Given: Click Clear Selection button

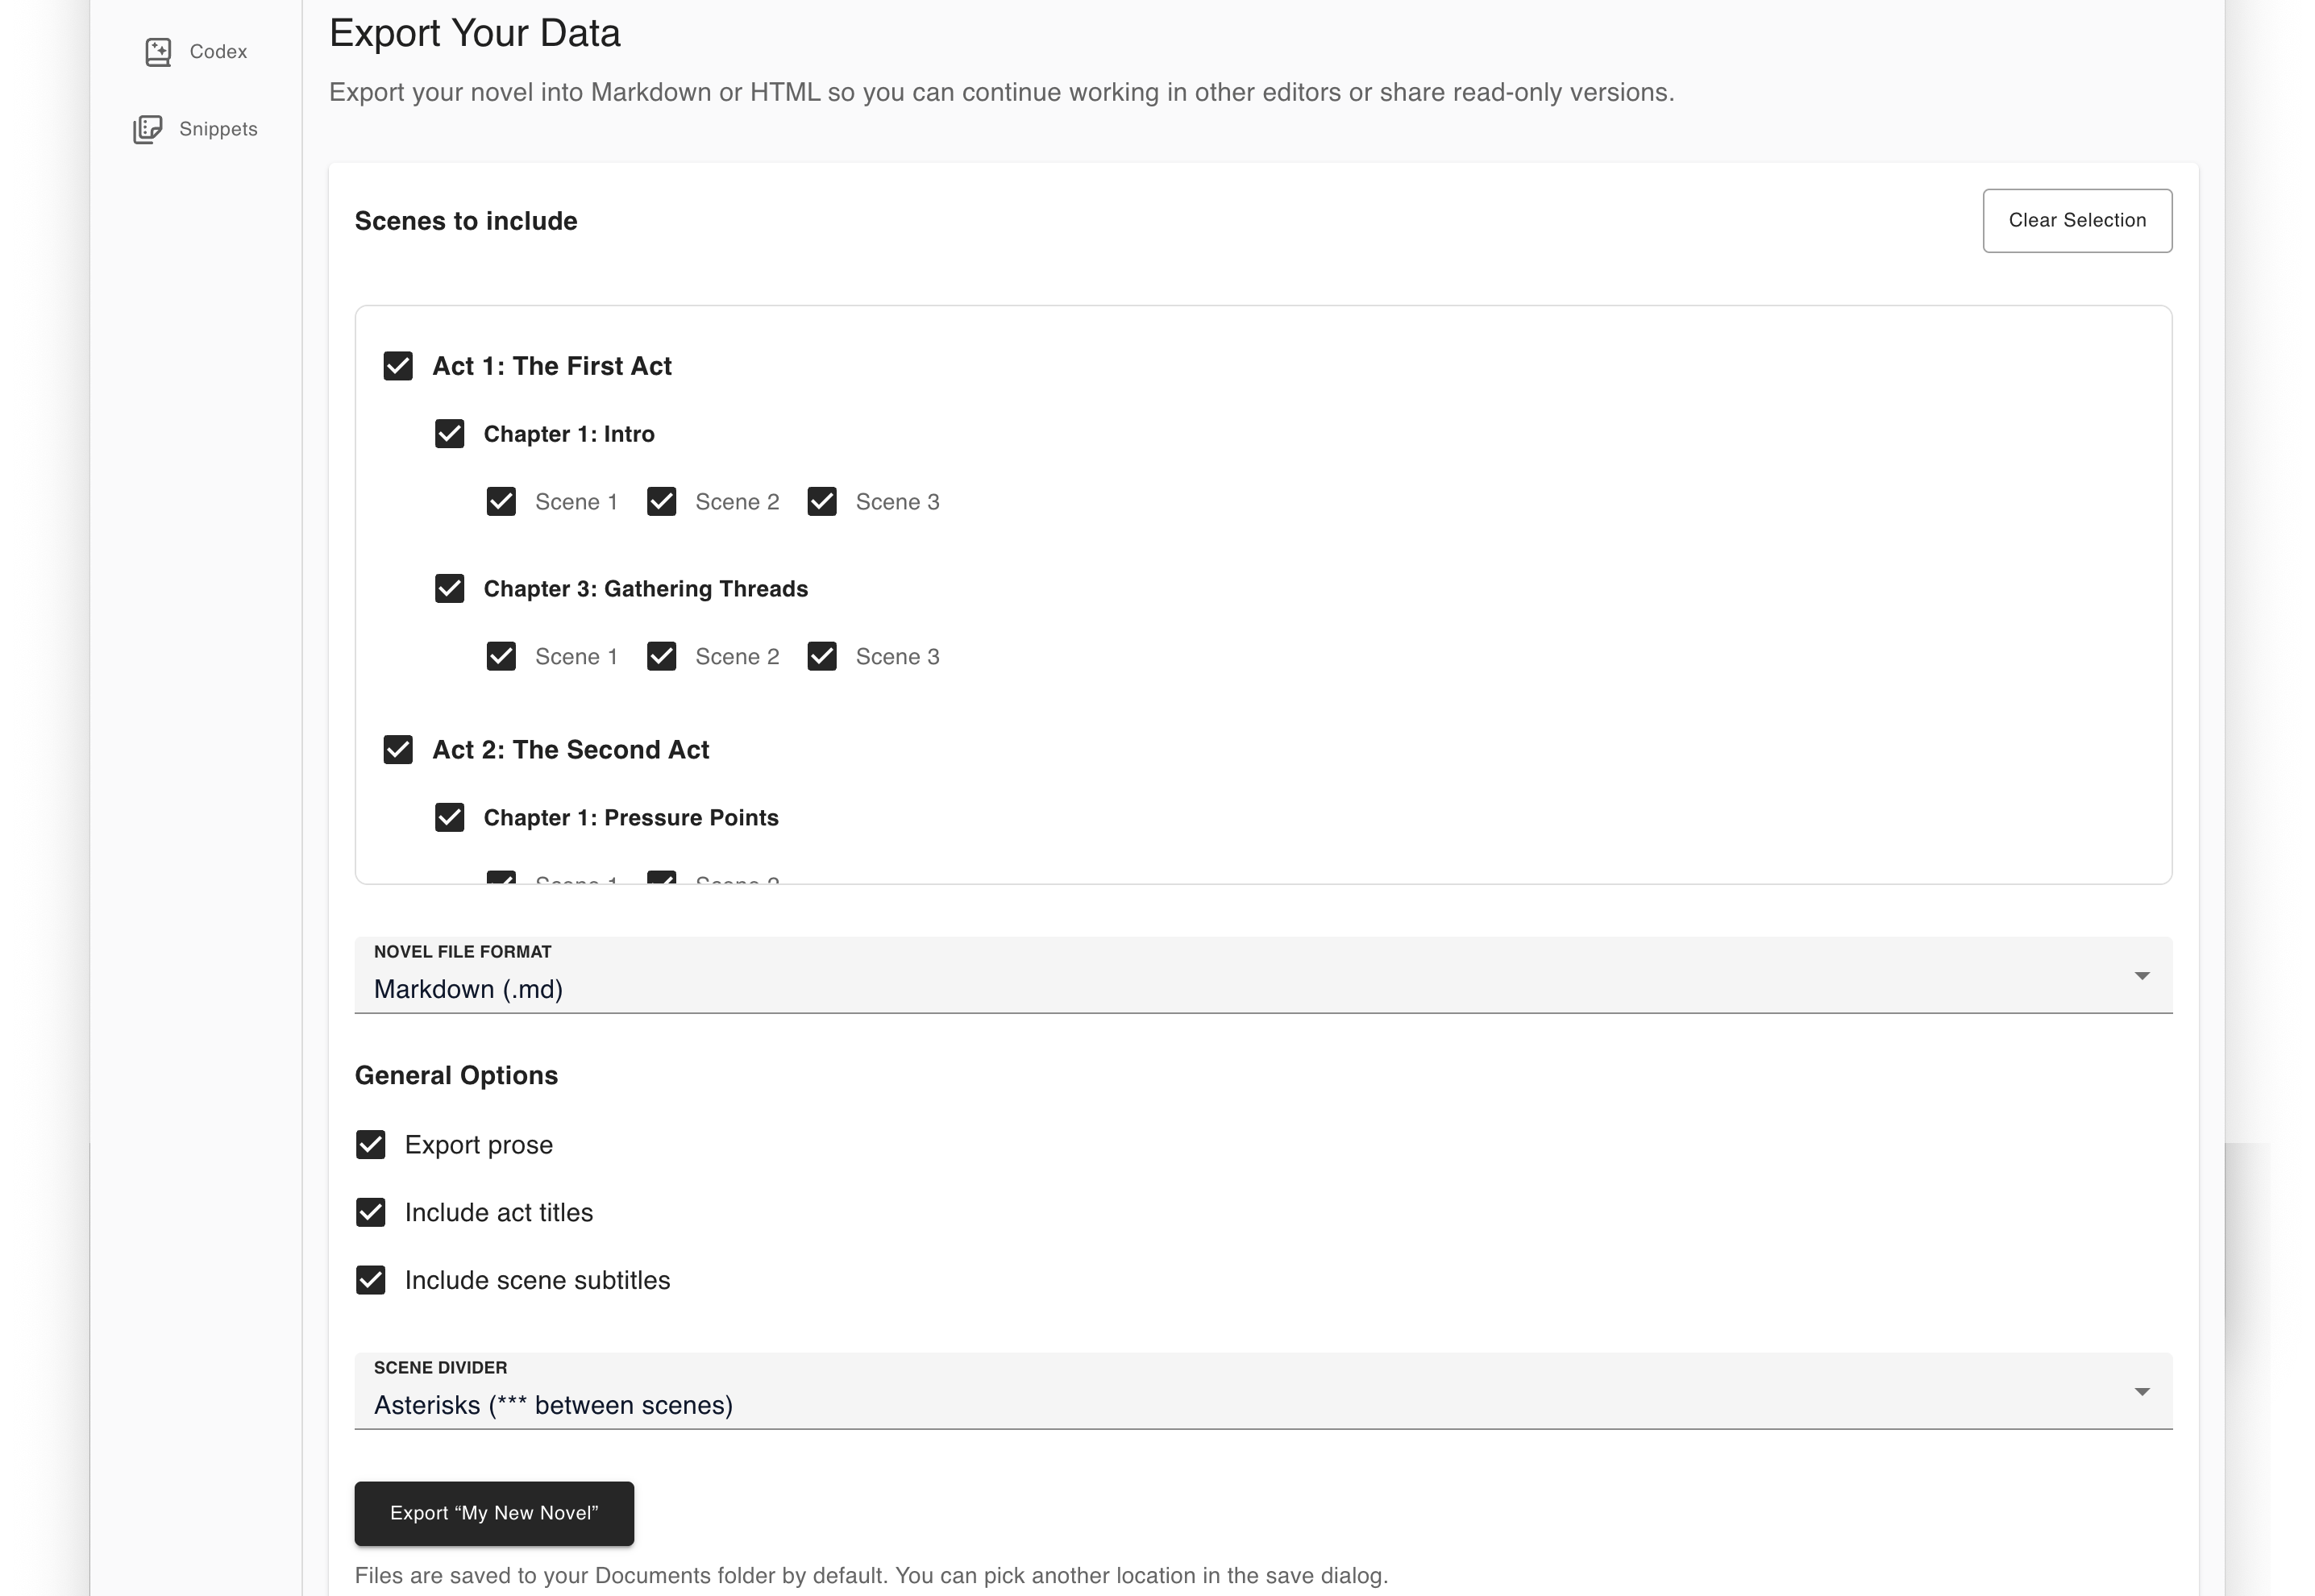Looking at the screenshot, I should 2077,220.
